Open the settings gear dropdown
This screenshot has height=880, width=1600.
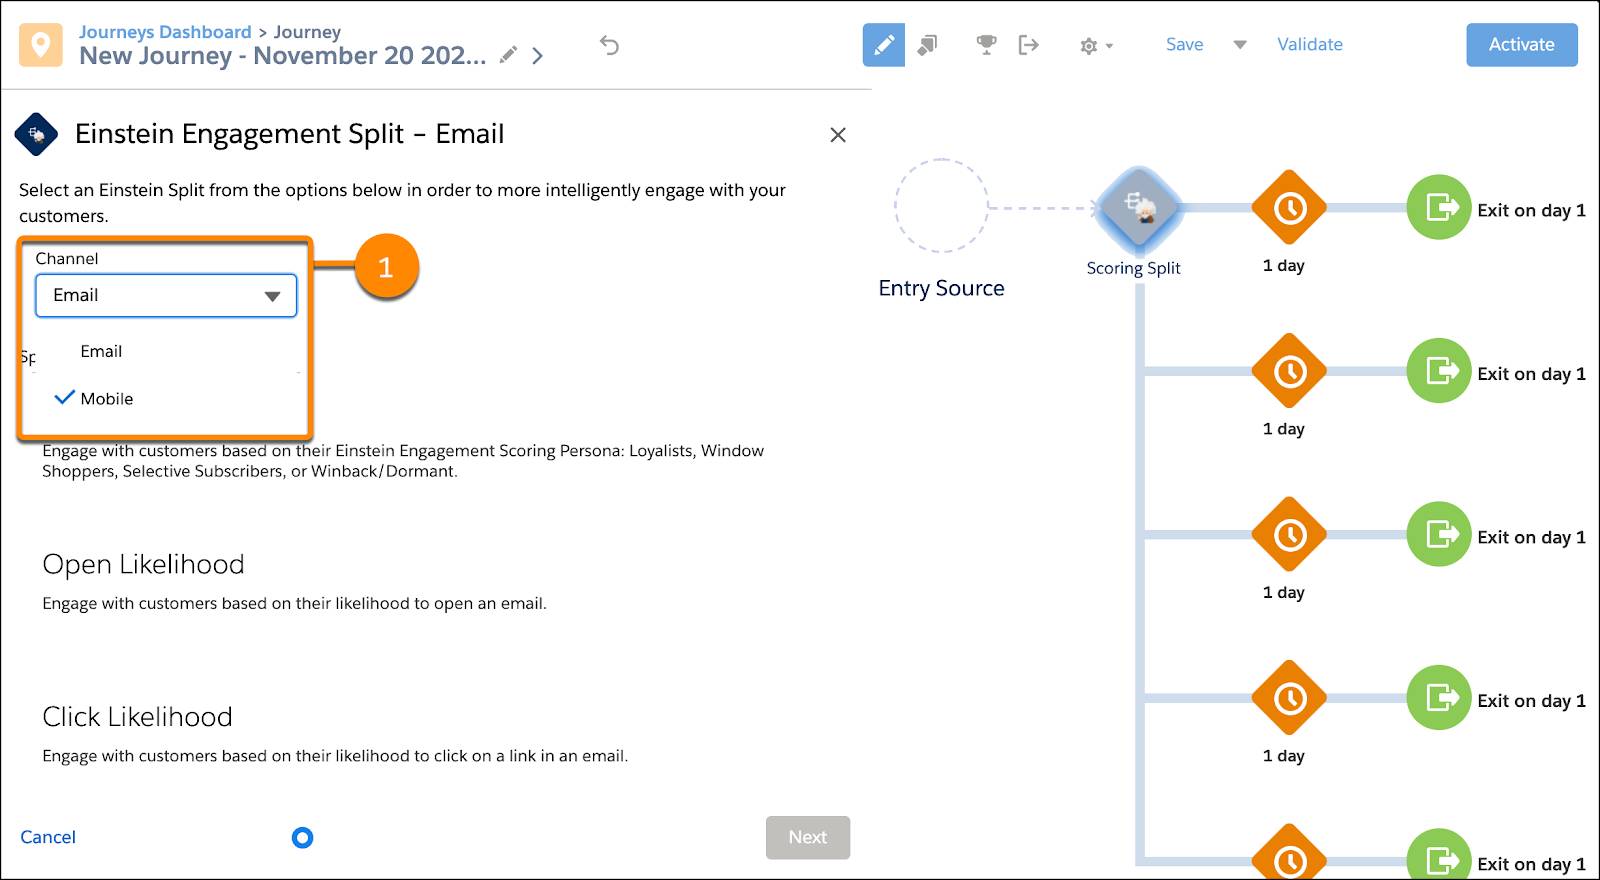coord(1096,46)
